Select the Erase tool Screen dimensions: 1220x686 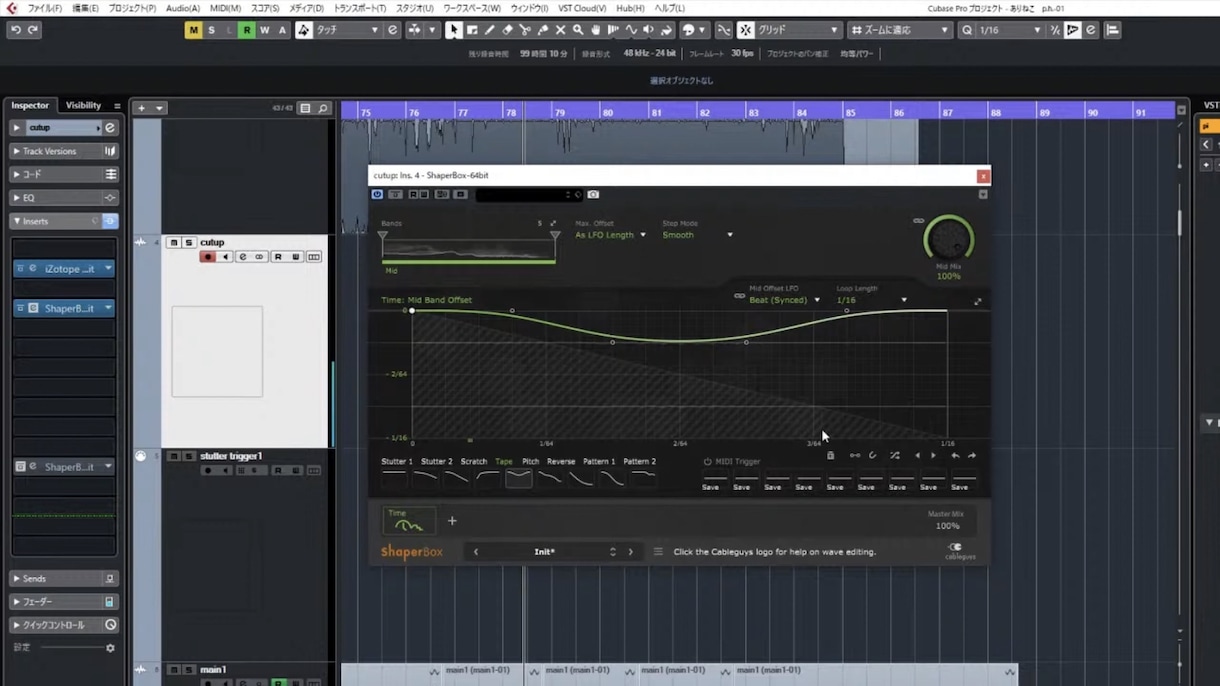[507, 30]
